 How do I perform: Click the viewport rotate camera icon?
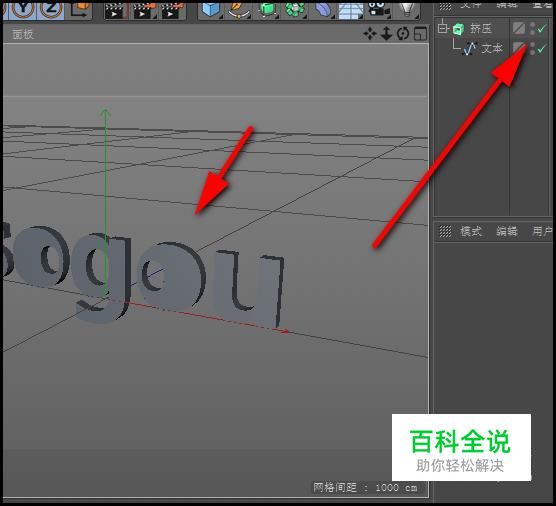pyautogui.click(x=403, y=34)
